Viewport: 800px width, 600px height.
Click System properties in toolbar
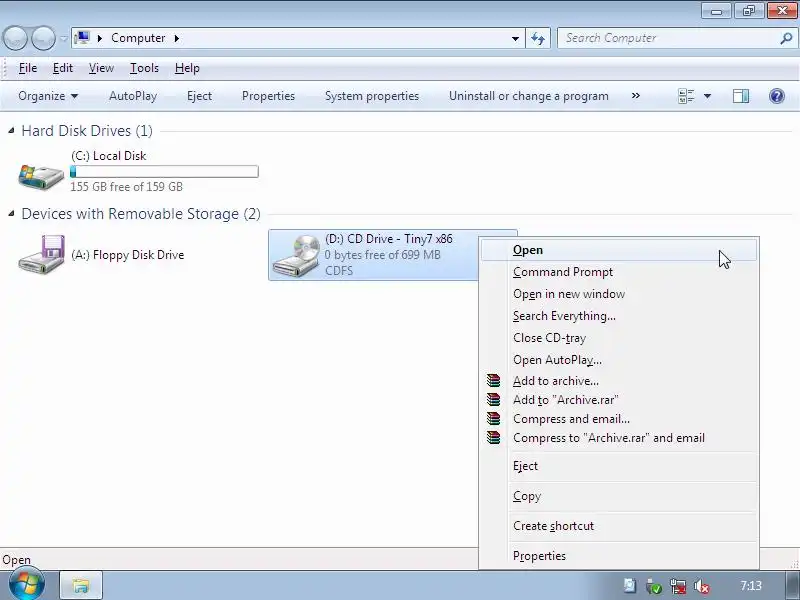[x=372, y=96]
